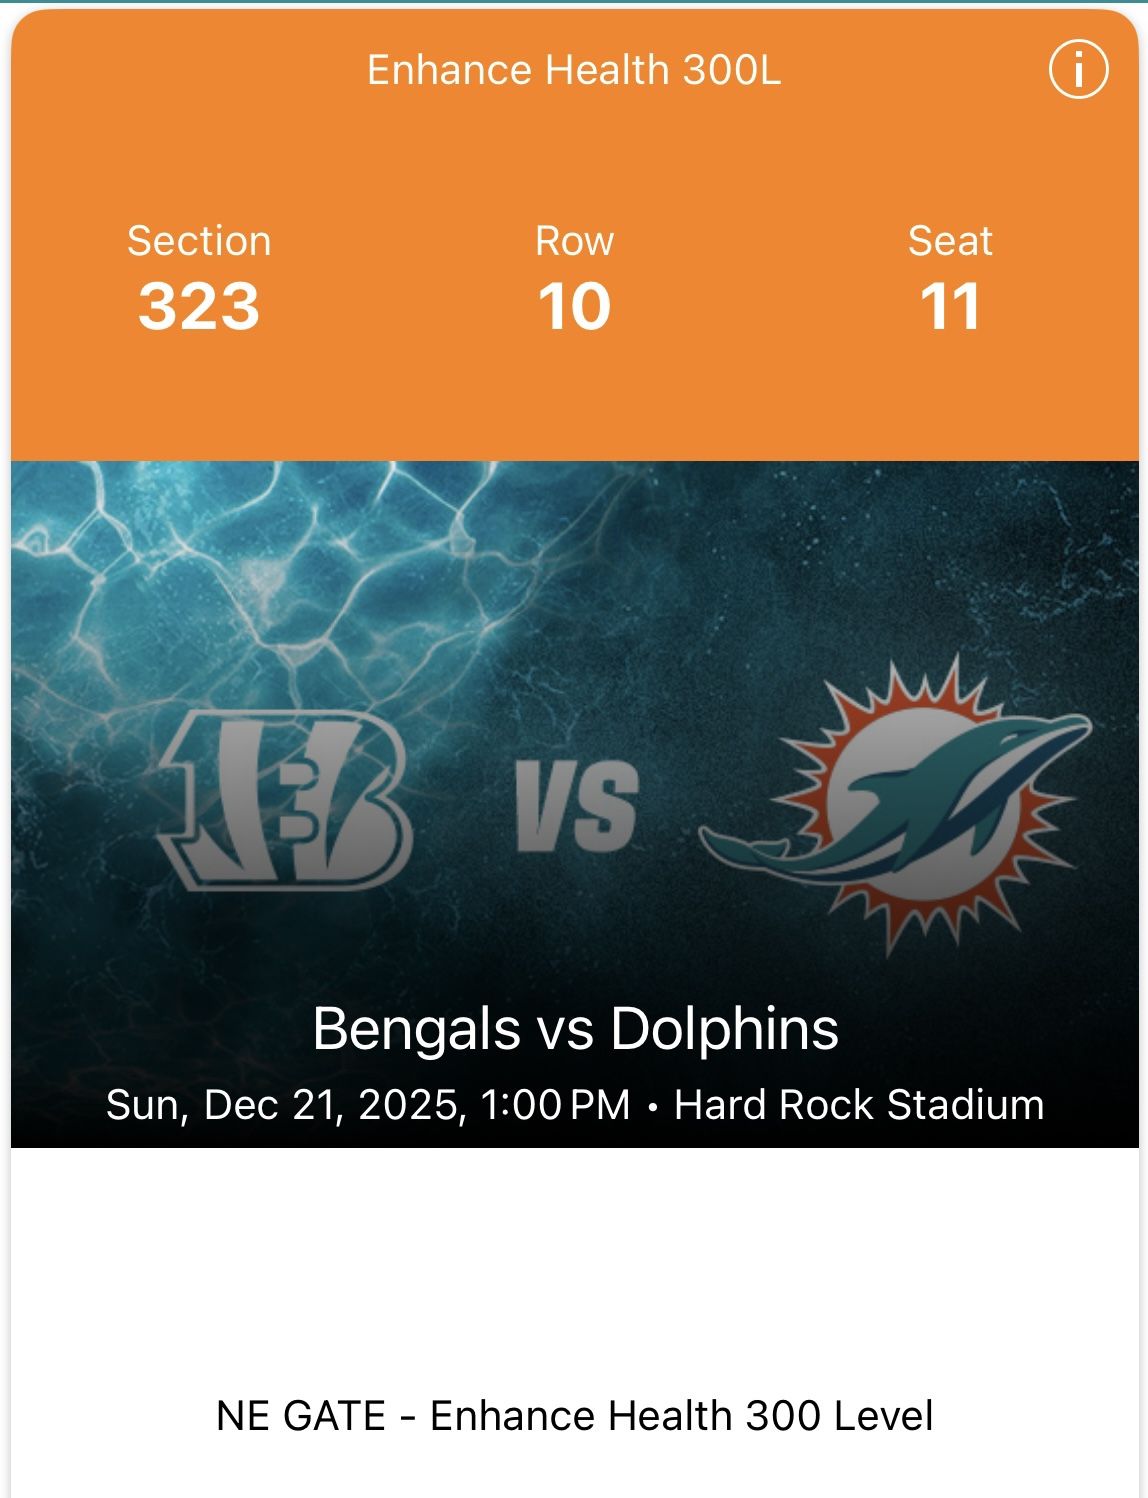The height and width of the screenshot is (1498, 1148).
Task: Click the Hard Rock Stadium venue name
Action: (859, 1105)
